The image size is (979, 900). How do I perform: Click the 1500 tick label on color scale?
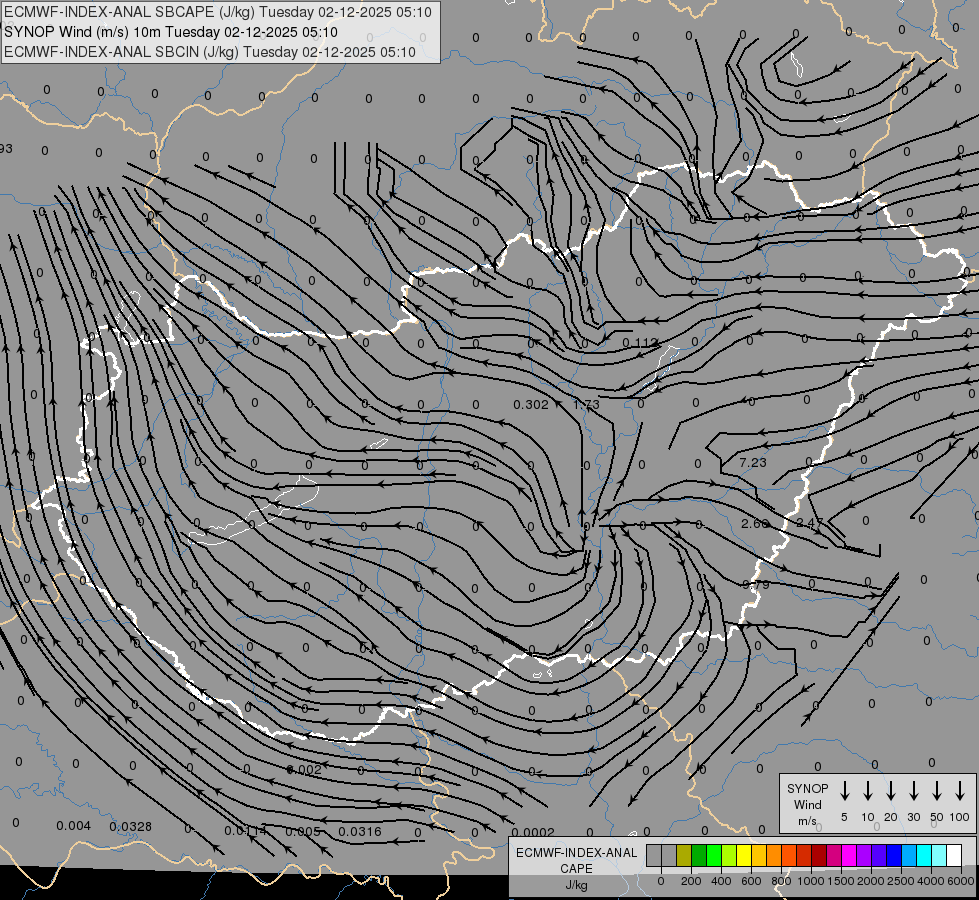click(841, 881)
